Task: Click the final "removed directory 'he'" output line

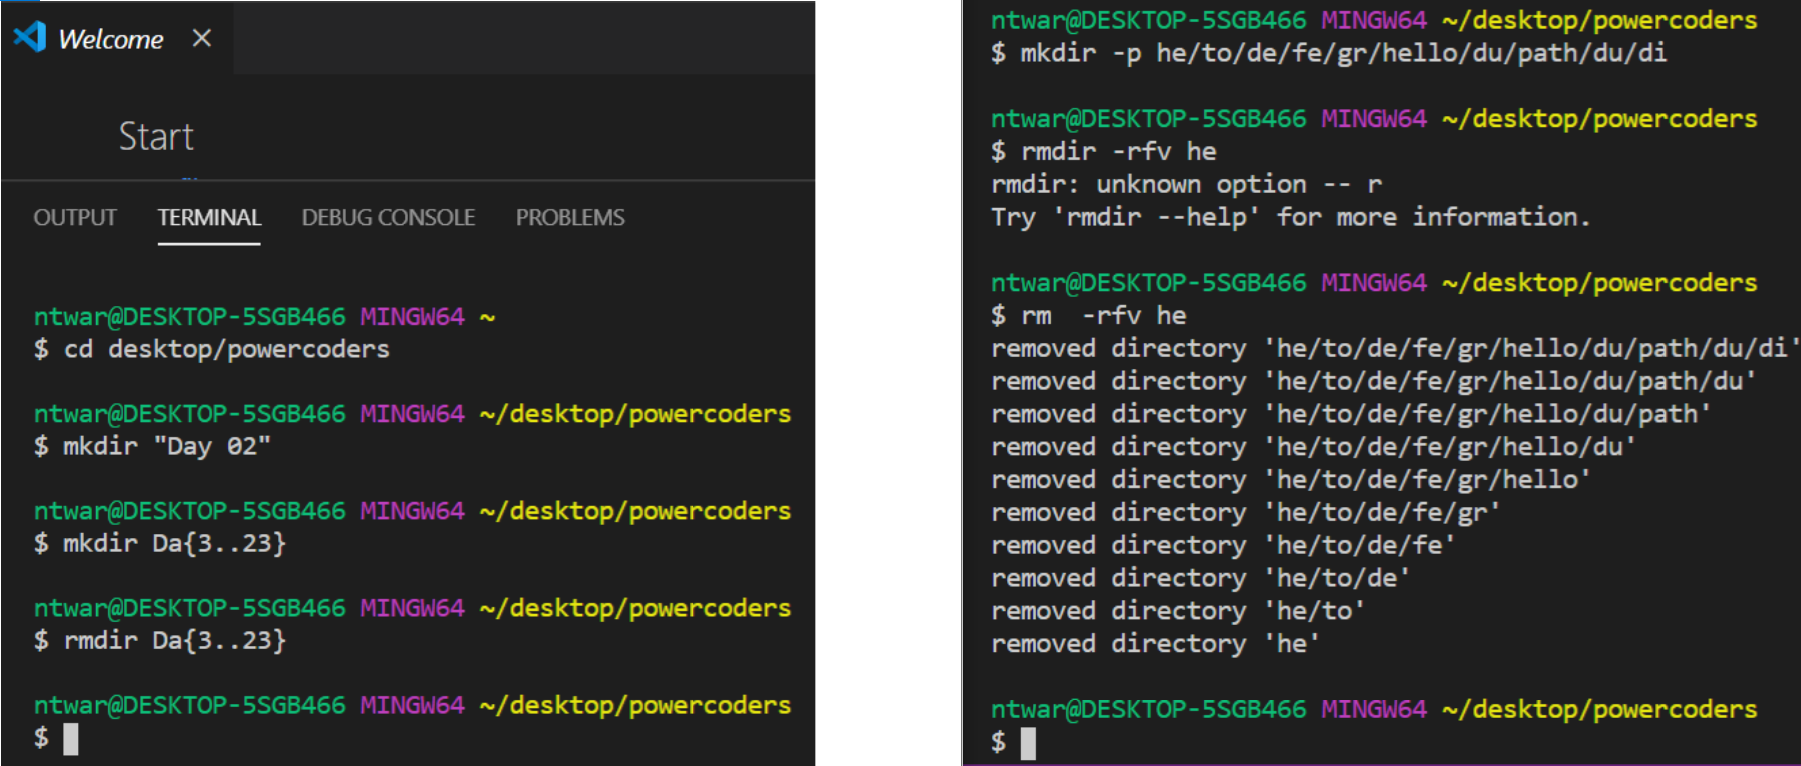Action: click(1154, 644)
